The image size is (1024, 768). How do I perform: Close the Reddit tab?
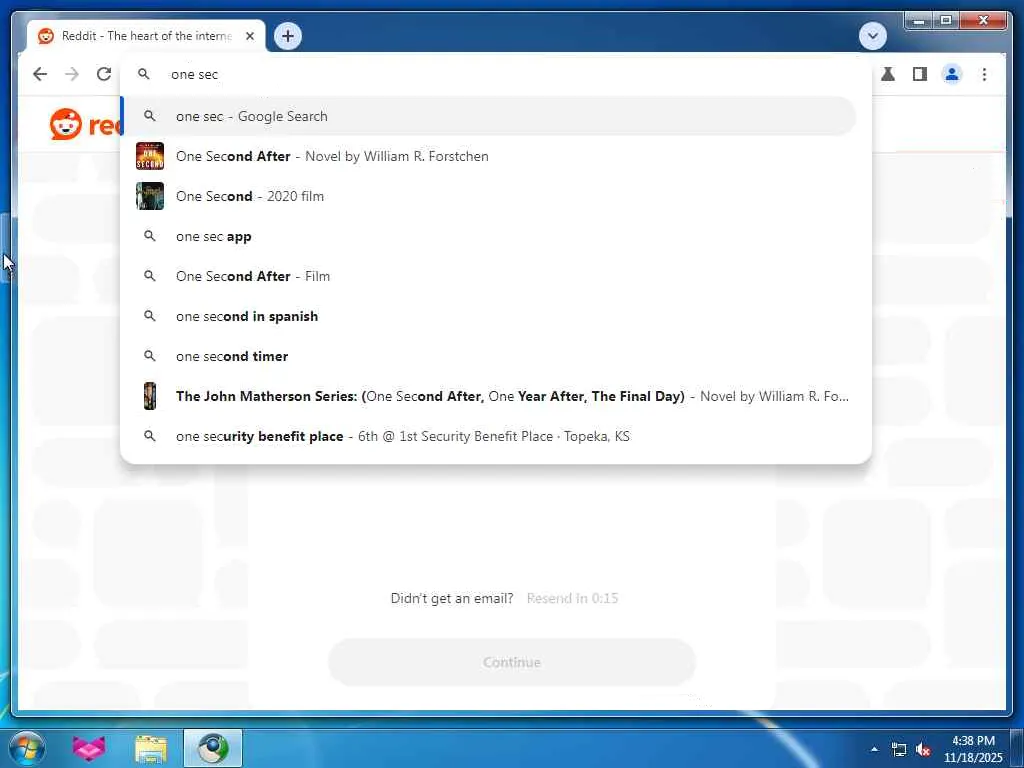pyautogui.click(x=249, y=36)
